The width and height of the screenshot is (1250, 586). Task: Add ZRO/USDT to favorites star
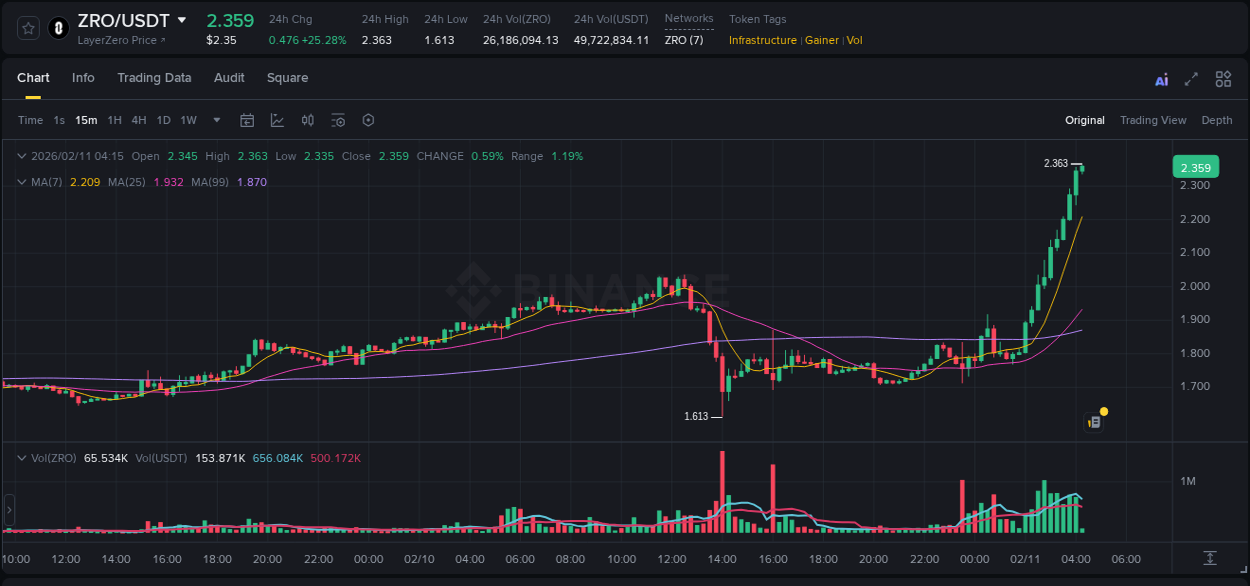(x=28, y=29)
